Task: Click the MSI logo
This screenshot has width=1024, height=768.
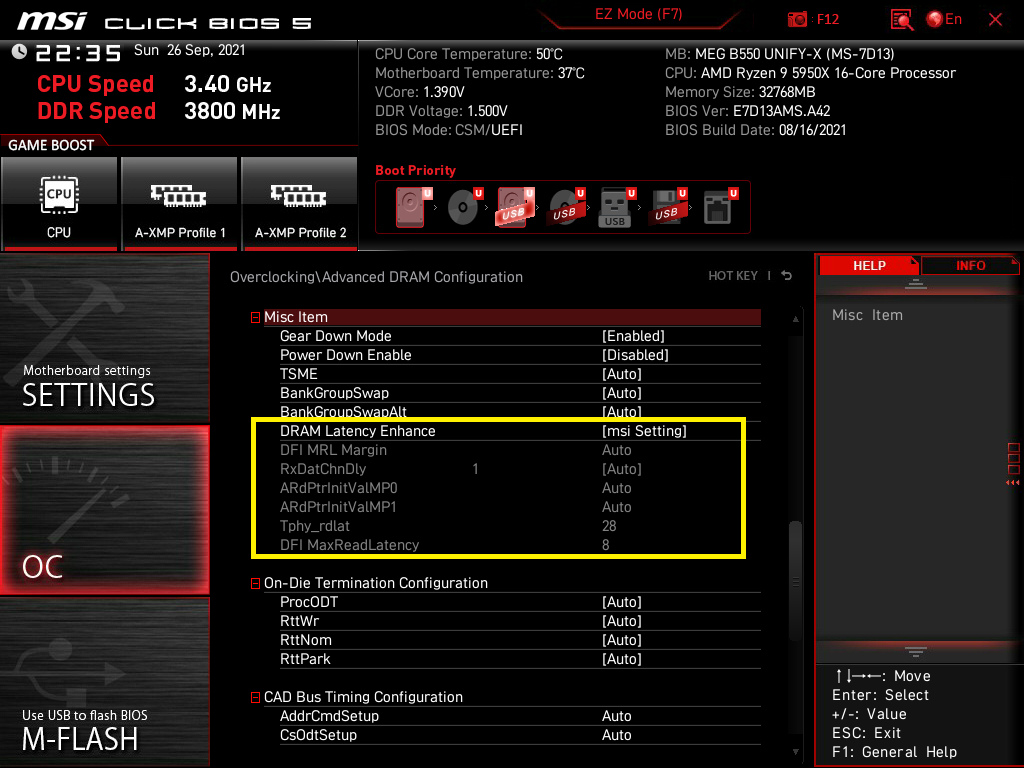Action: point(52,21)
